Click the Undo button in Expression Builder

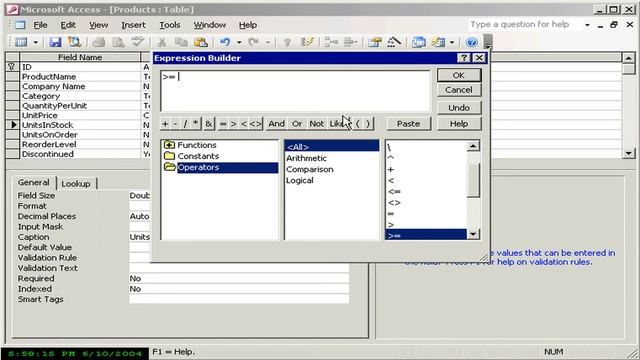click(x=459, y=108)
